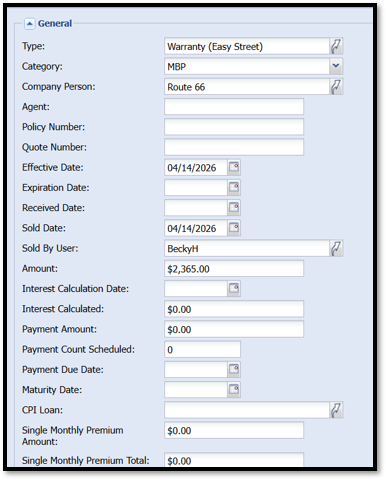The height and width of the screenshot is (480, 386).
Task: Click the 'Sold By User:' label
Action: coord(50,248)
